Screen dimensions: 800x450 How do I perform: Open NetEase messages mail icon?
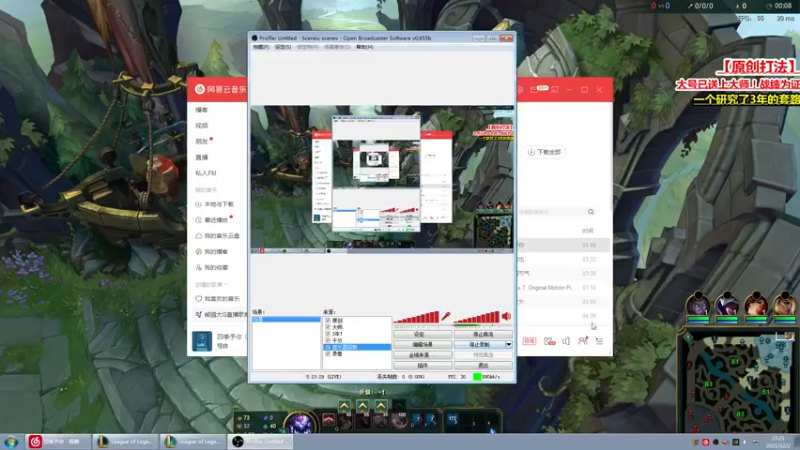(x=534, y=90)
